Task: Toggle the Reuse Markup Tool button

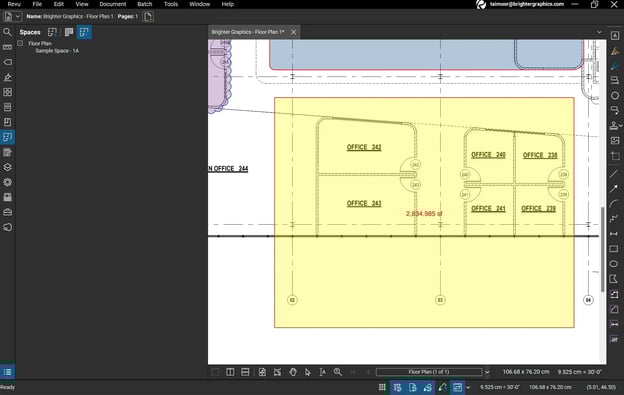Action: click(443, 387)
